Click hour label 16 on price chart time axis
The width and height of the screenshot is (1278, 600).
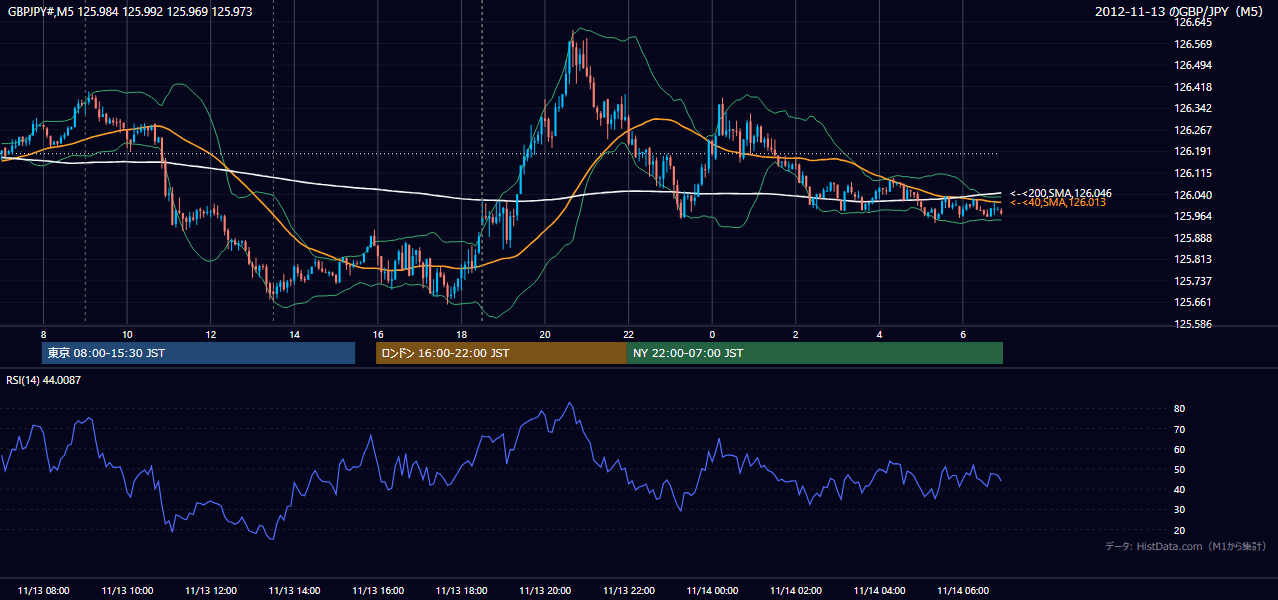[378, 334]
